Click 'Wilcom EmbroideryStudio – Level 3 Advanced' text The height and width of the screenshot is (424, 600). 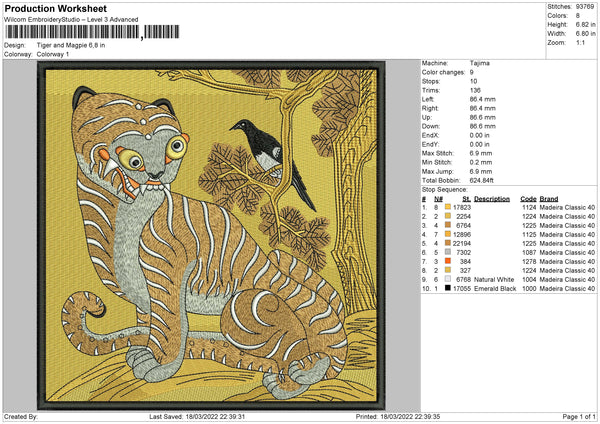click(x=71, y=20)
